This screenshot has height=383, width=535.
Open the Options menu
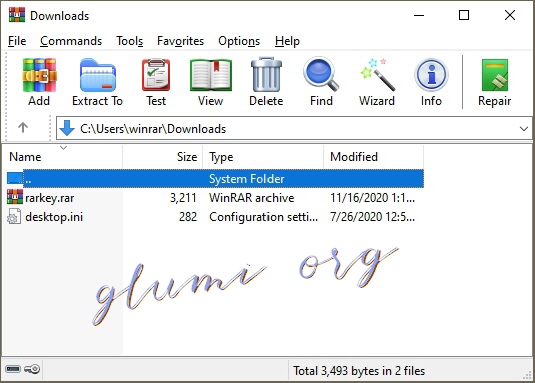tap(239, 41)
